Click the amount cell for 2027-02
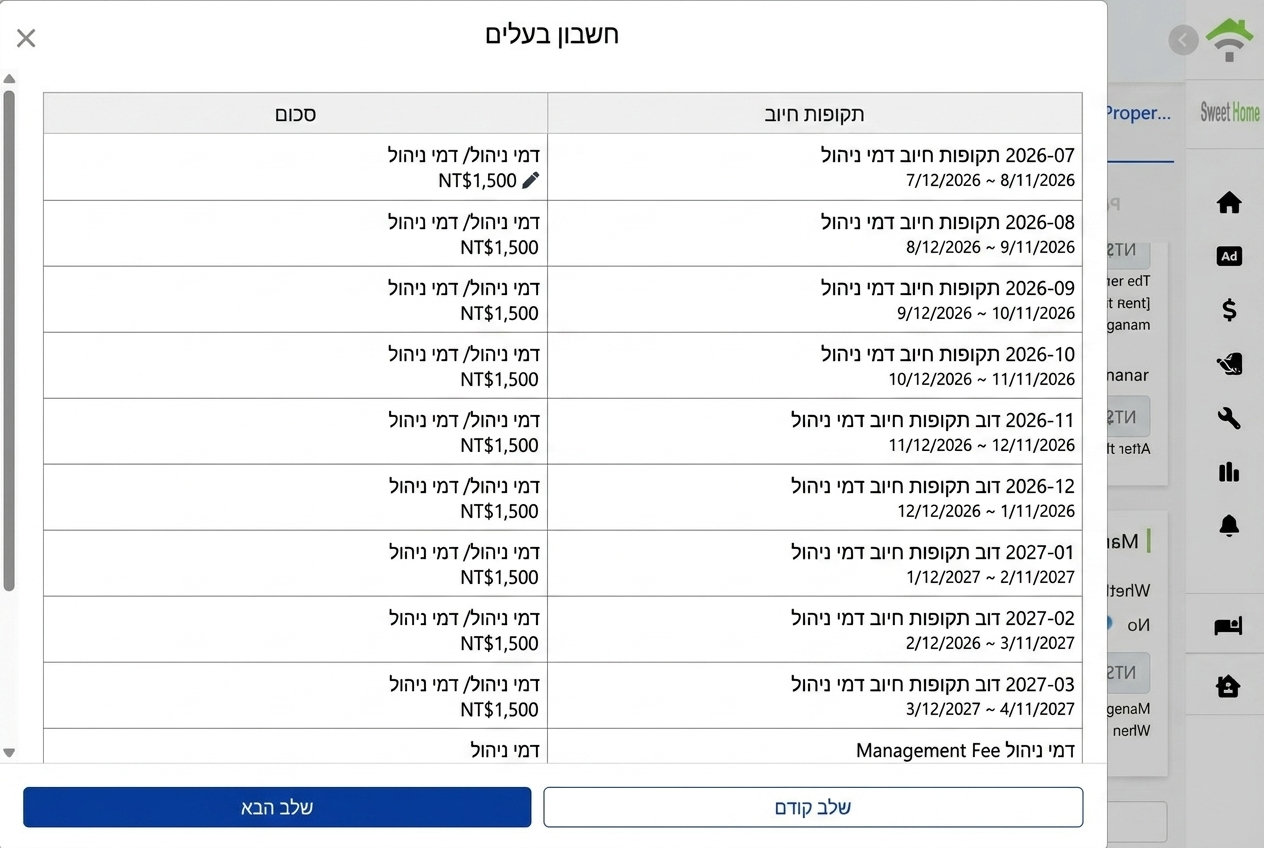1264x848 pixels. click(x=296, y=629)
